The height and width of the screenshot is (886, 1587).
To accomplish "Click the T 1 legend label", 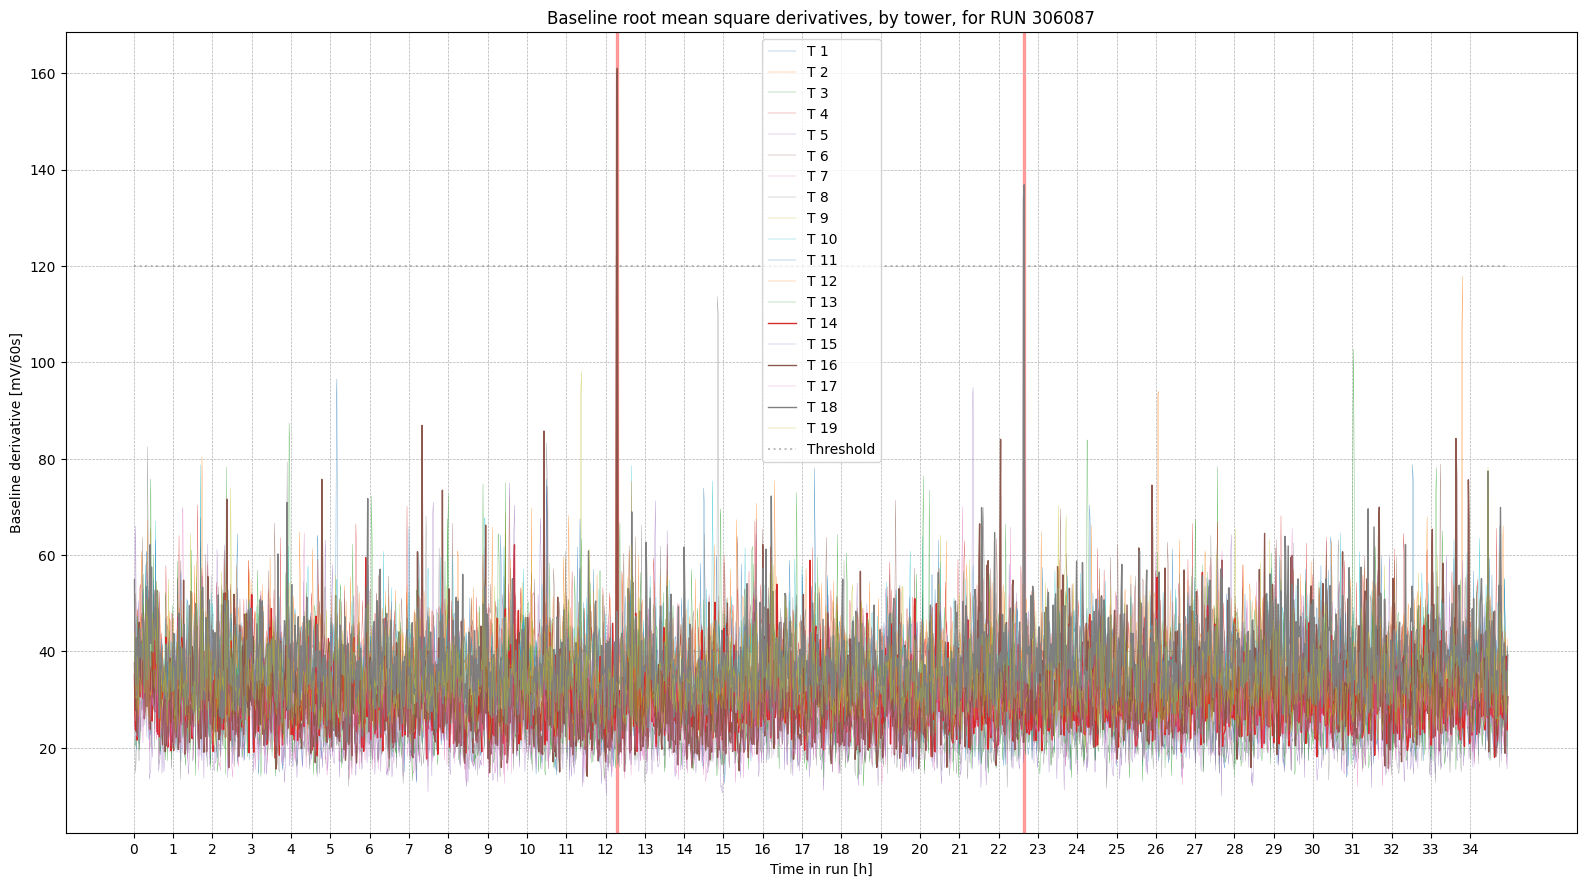I will (817, 51).
